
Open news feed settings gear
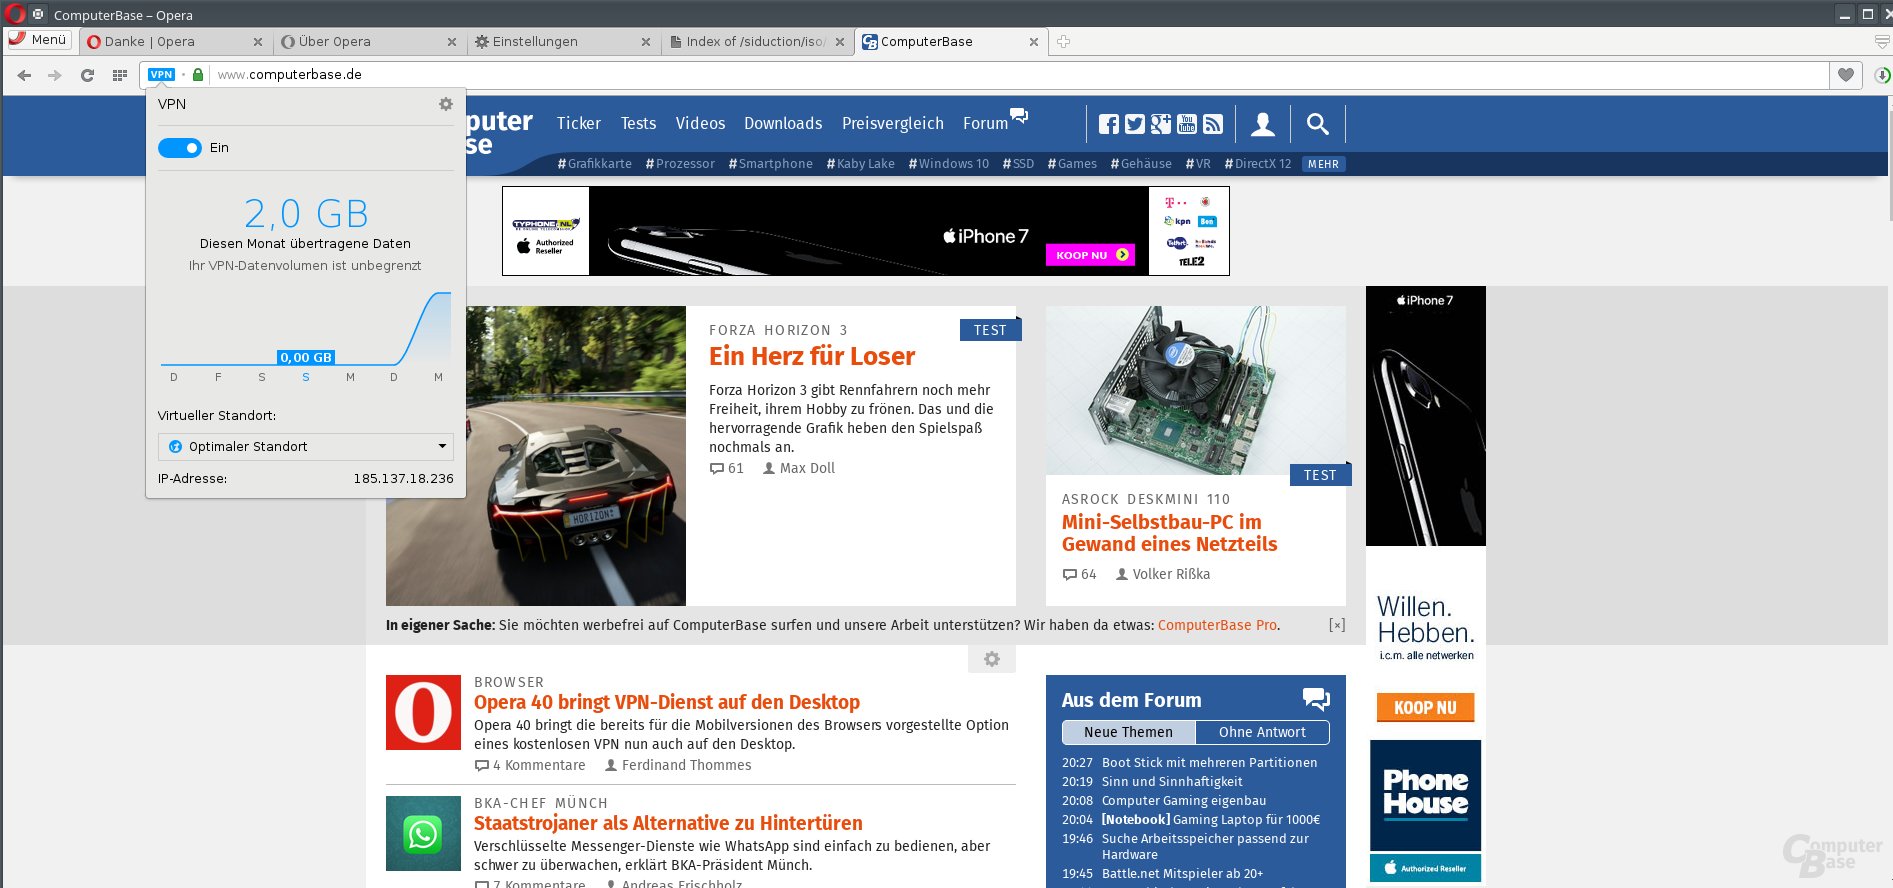tap(992, 659)
